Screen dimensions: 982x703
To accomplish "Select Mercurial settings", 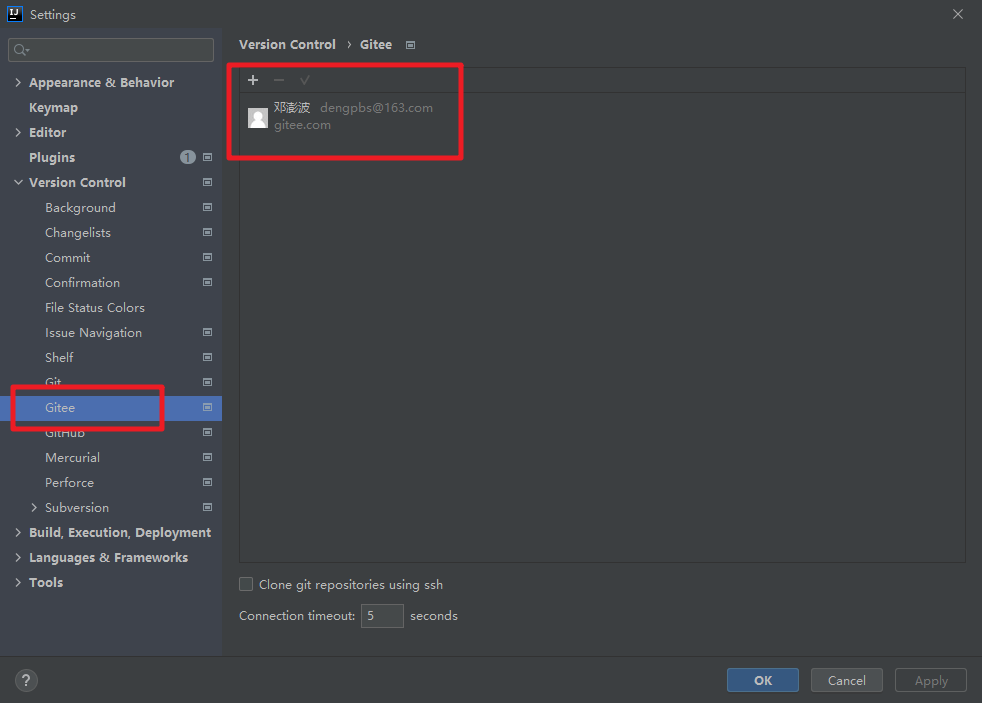I will point(72,458).
